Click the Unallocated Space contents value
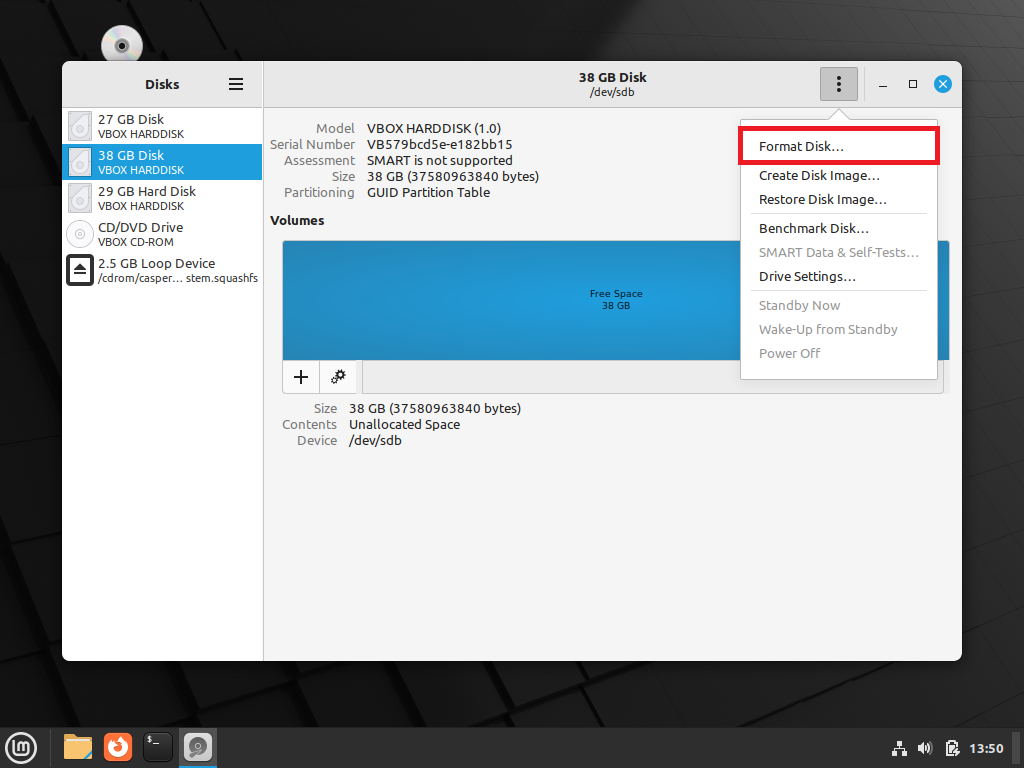Screen dimensions: 1024x768 tap(404, 424)
